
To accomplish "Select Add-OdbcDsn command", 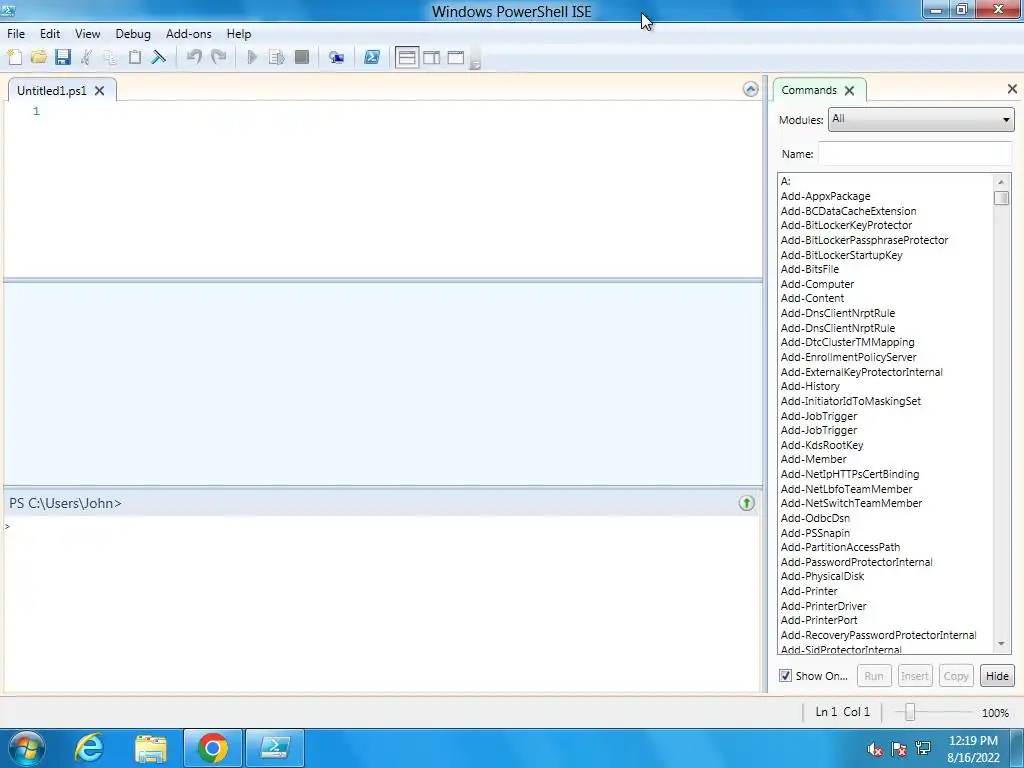I will [x=816, y=518].
